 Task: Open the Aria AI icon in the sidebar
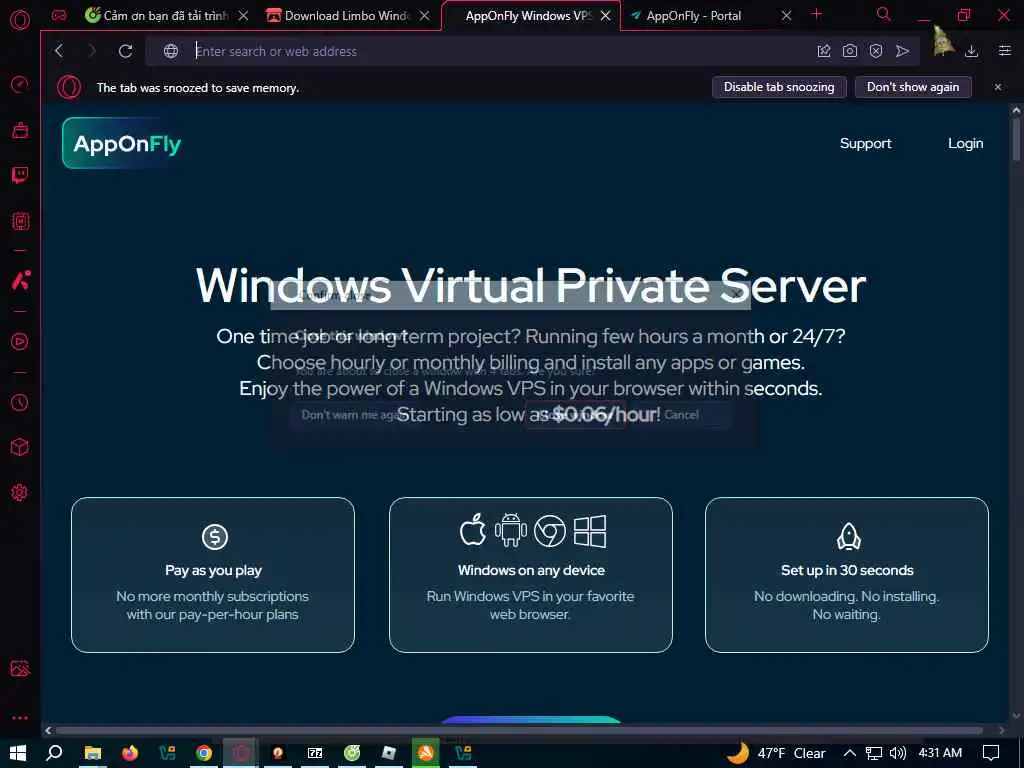click(20, 280)
